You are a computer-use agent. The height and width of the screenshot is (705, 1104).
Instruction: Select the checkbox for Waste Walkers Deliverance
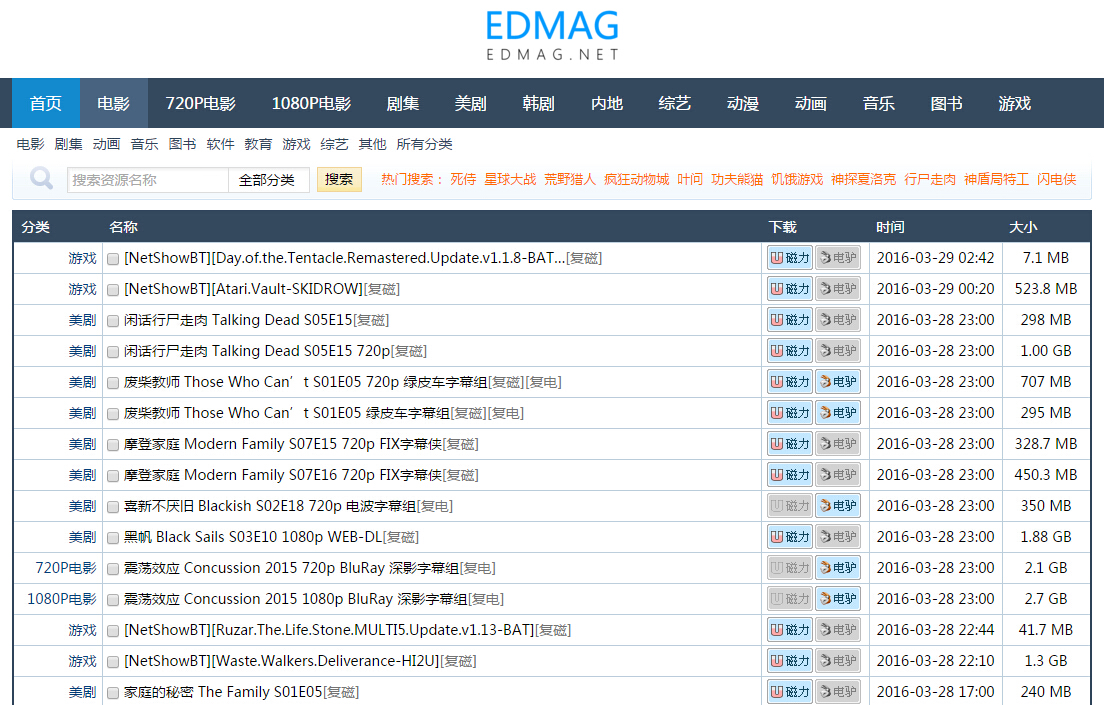[113, 661]
